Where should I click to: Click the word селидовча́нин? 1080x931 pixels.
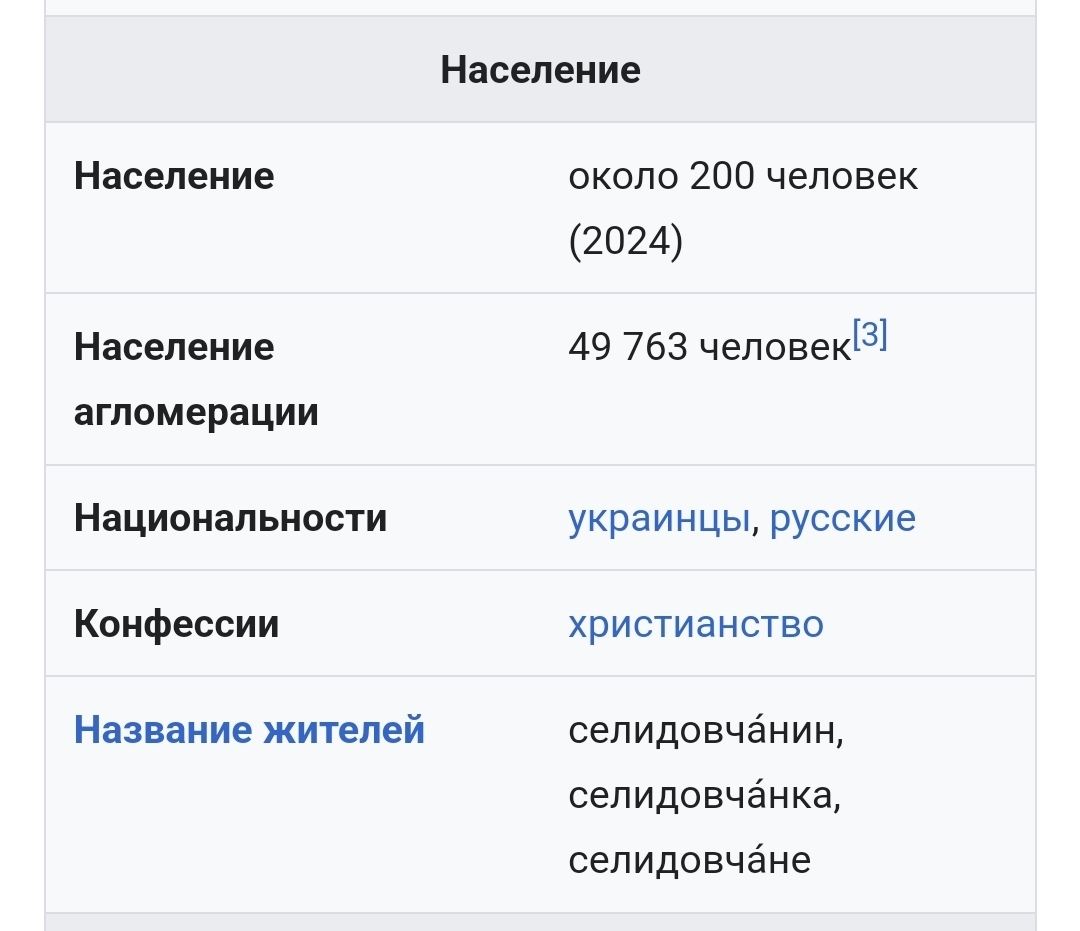[704, 731]
